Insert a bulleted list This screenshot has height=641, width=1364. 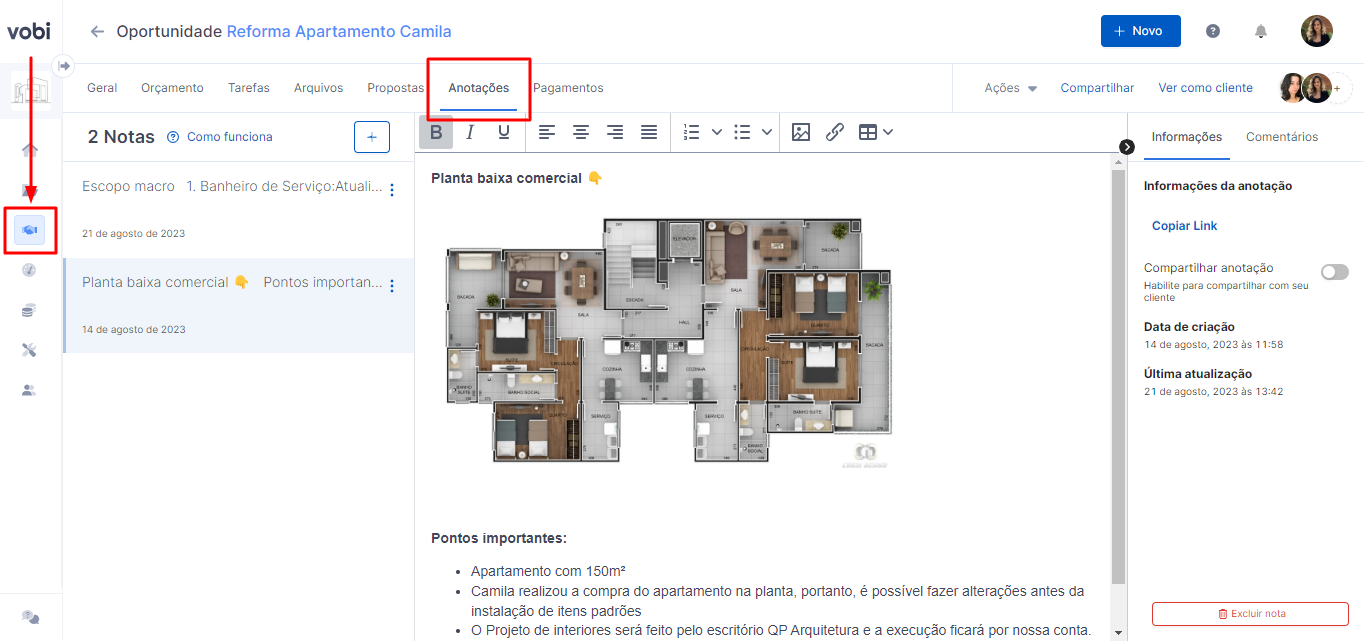point(742,132)
